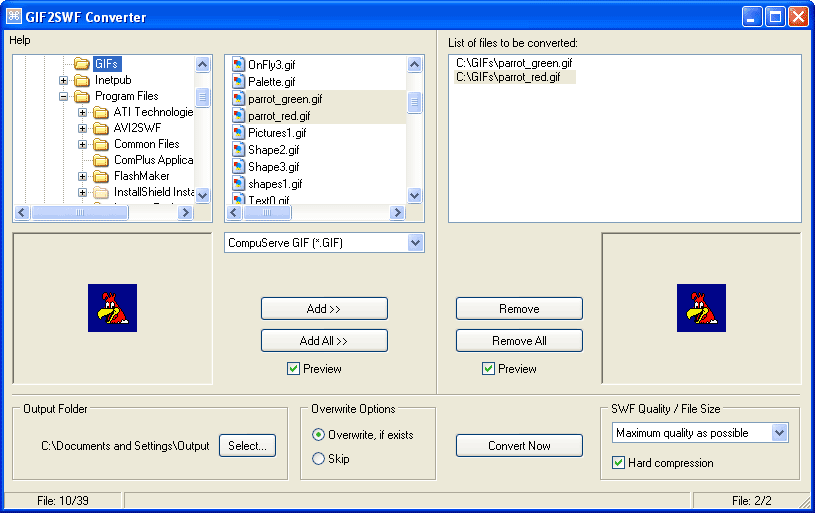Click the ATI Technologies folder icon
The height and width of the screenshot is (513, 815).
pos(101,112)
